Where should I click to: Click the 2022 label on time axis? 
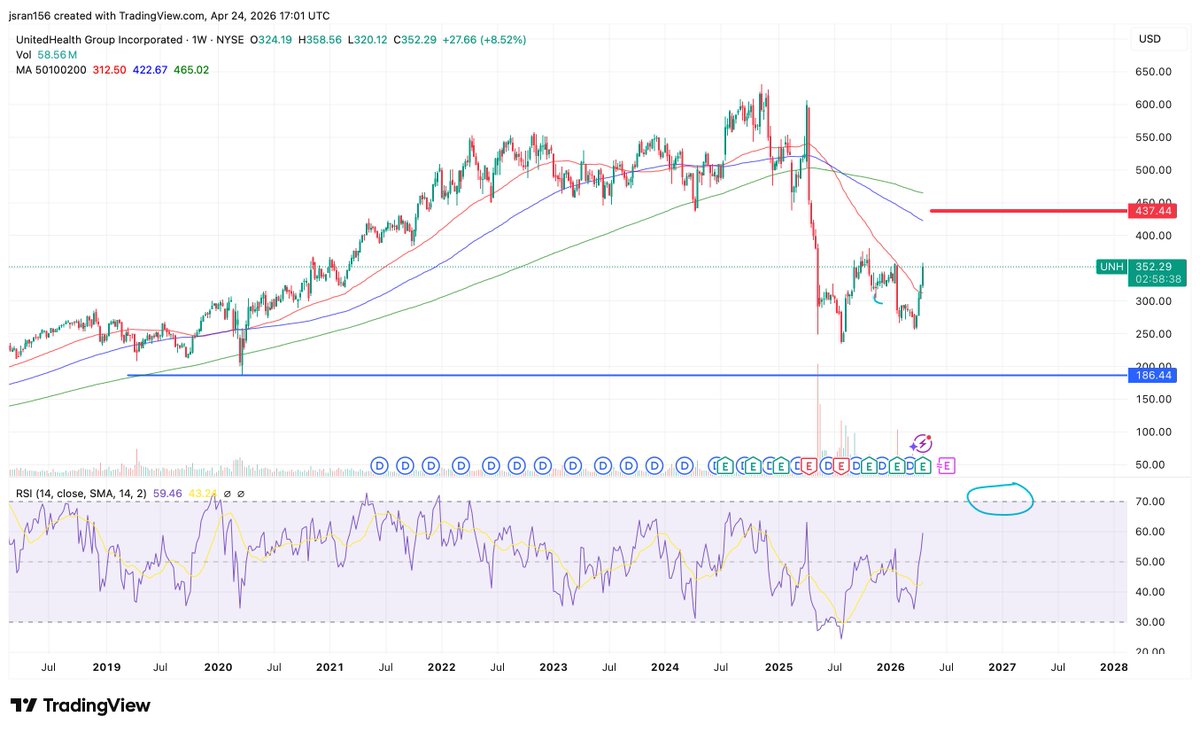441,666
